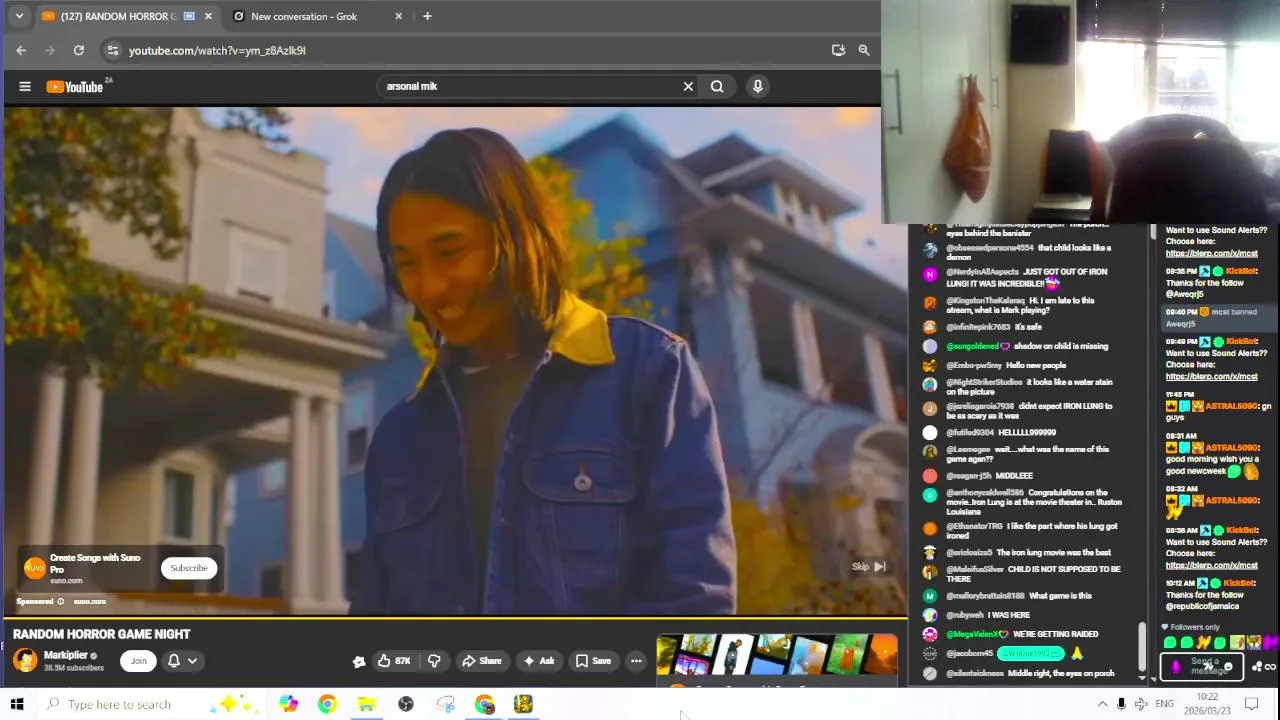Open File Explorer from the taskbar

point(366,704)
